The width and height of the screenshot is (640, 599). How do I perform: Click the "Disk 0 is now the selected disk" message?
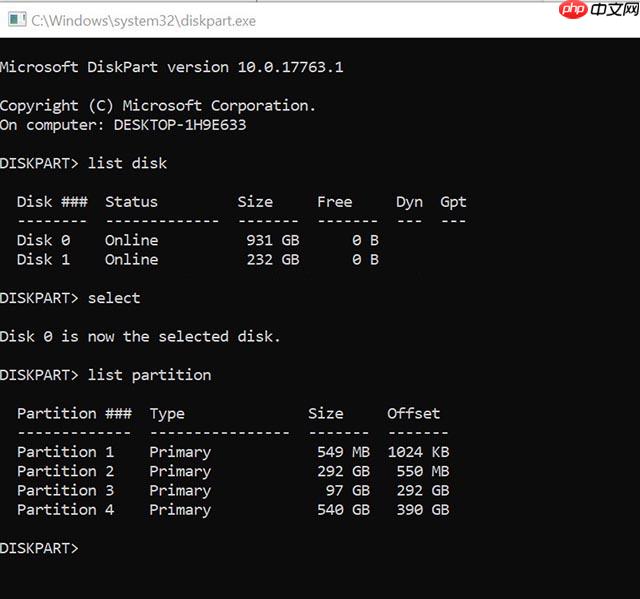[x=140, y=336]
